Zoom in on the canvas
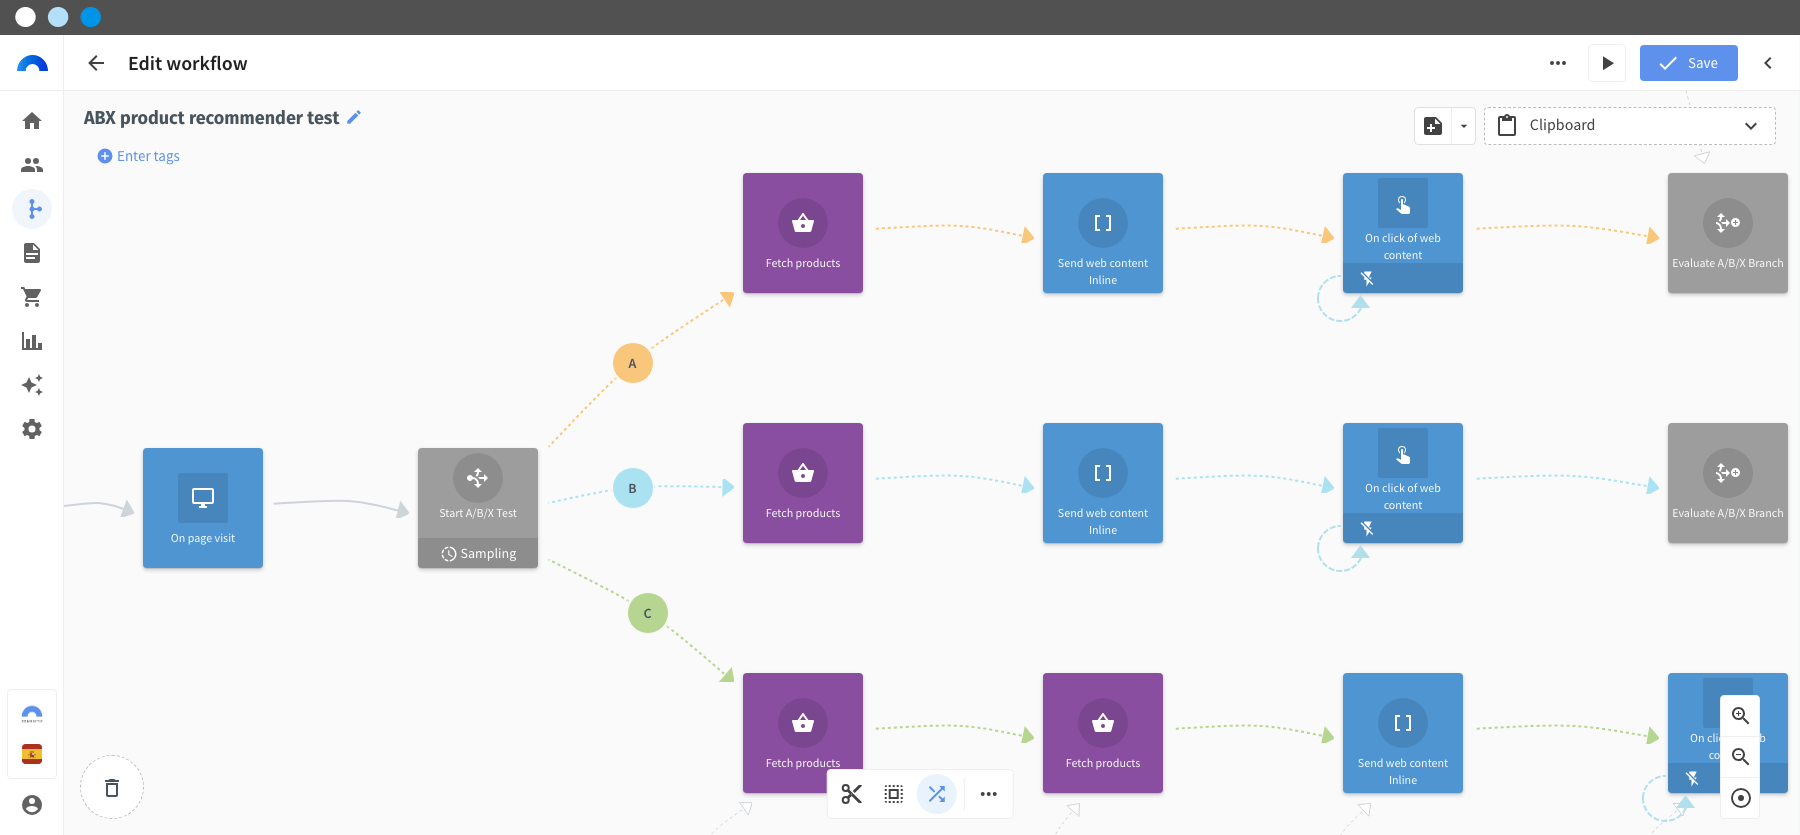 click(x=1740, y=716)
